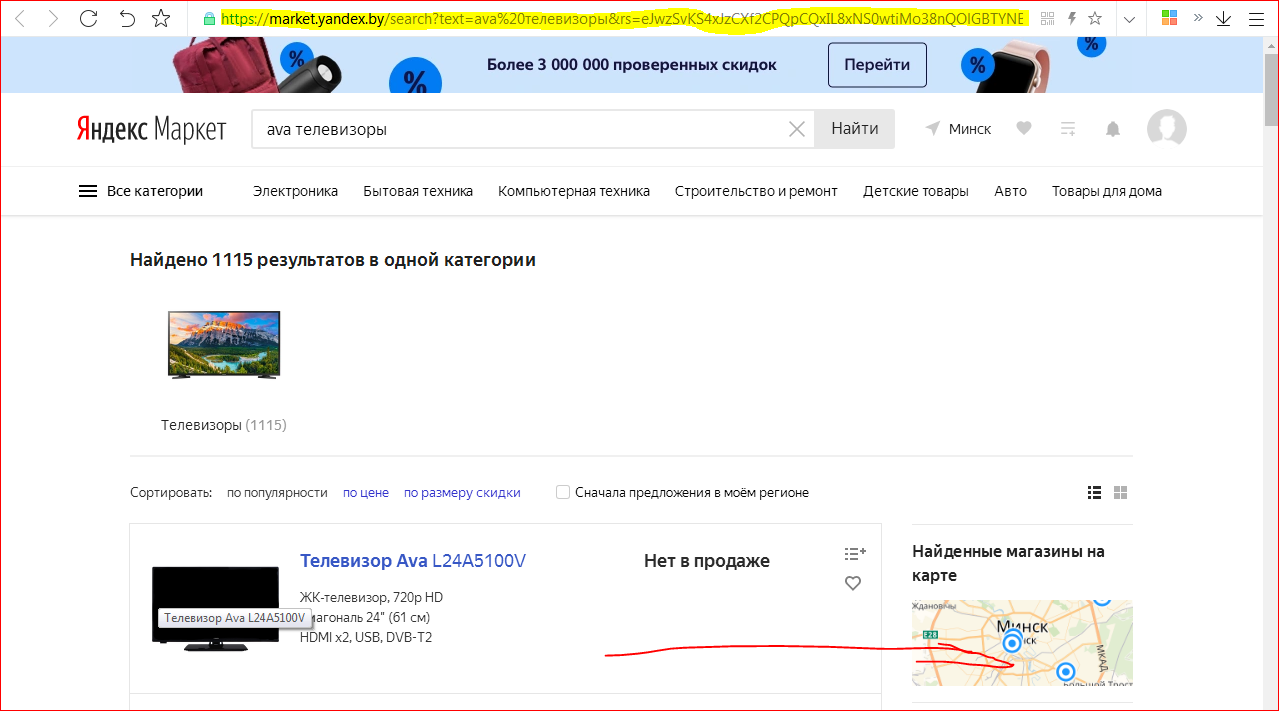Open comparison list icon in header

click(x=1068, y=129)
